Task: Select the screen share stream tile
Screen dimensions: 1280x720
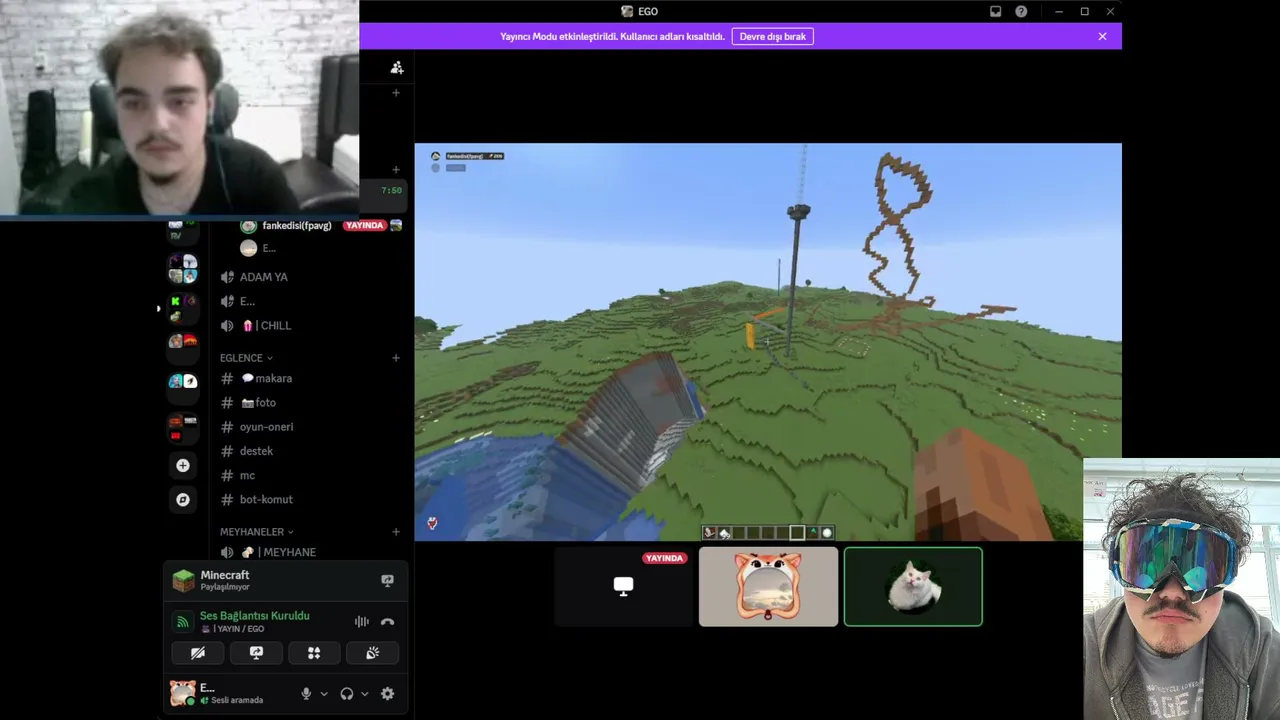Action: [623, 587]
